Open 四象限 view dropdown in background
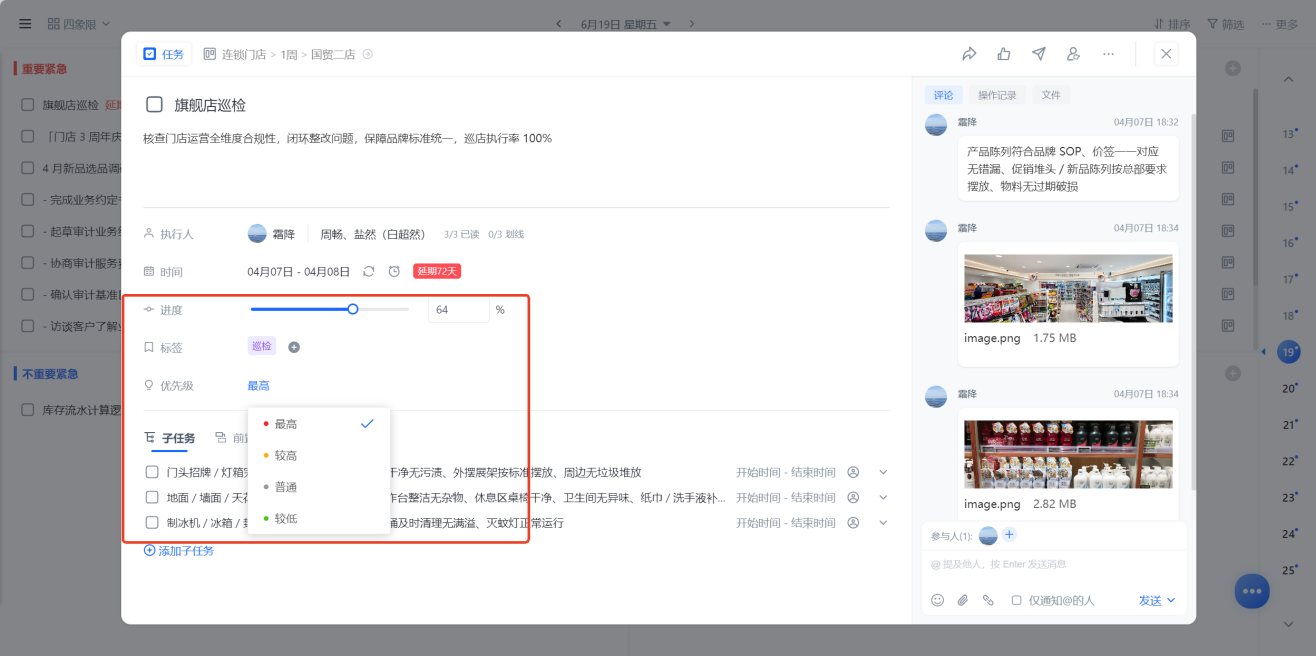 coord(79,24)
